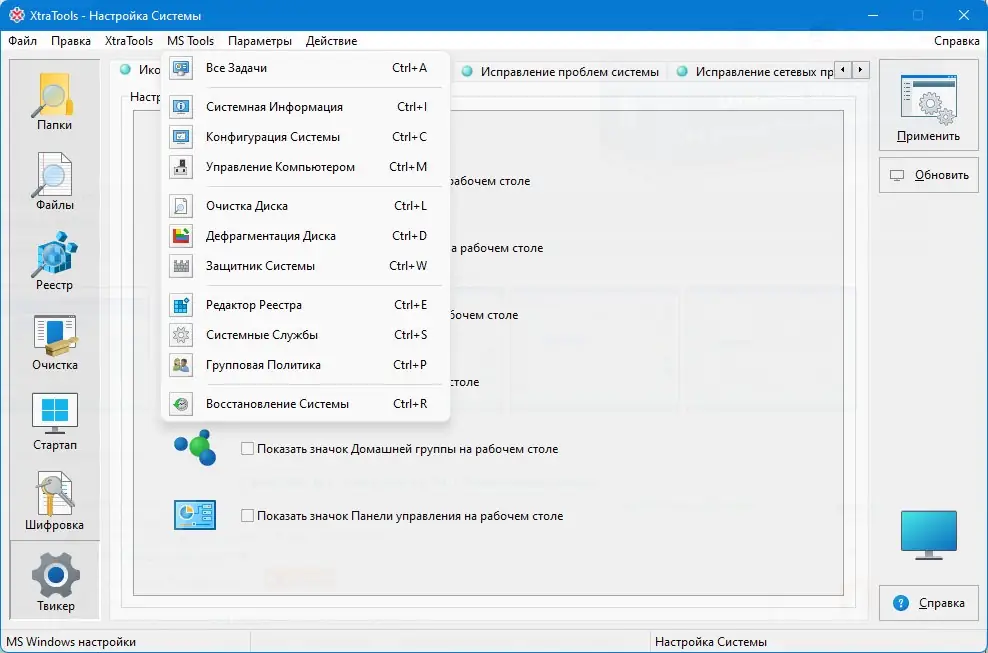Click the Домашняя группа spheres icon
Screen dimensions: 988x653
click(195, 448)
